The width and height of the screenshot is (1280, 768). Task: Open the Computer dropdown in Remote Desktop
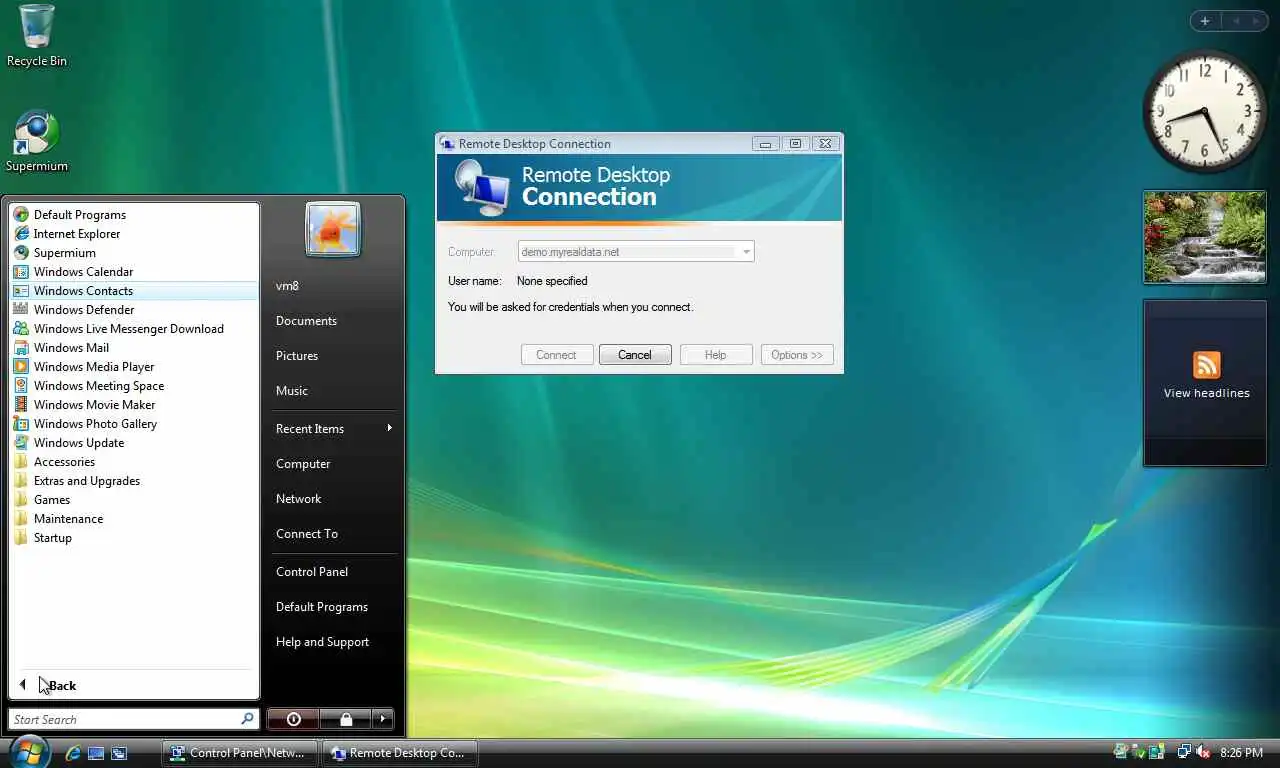745,252
